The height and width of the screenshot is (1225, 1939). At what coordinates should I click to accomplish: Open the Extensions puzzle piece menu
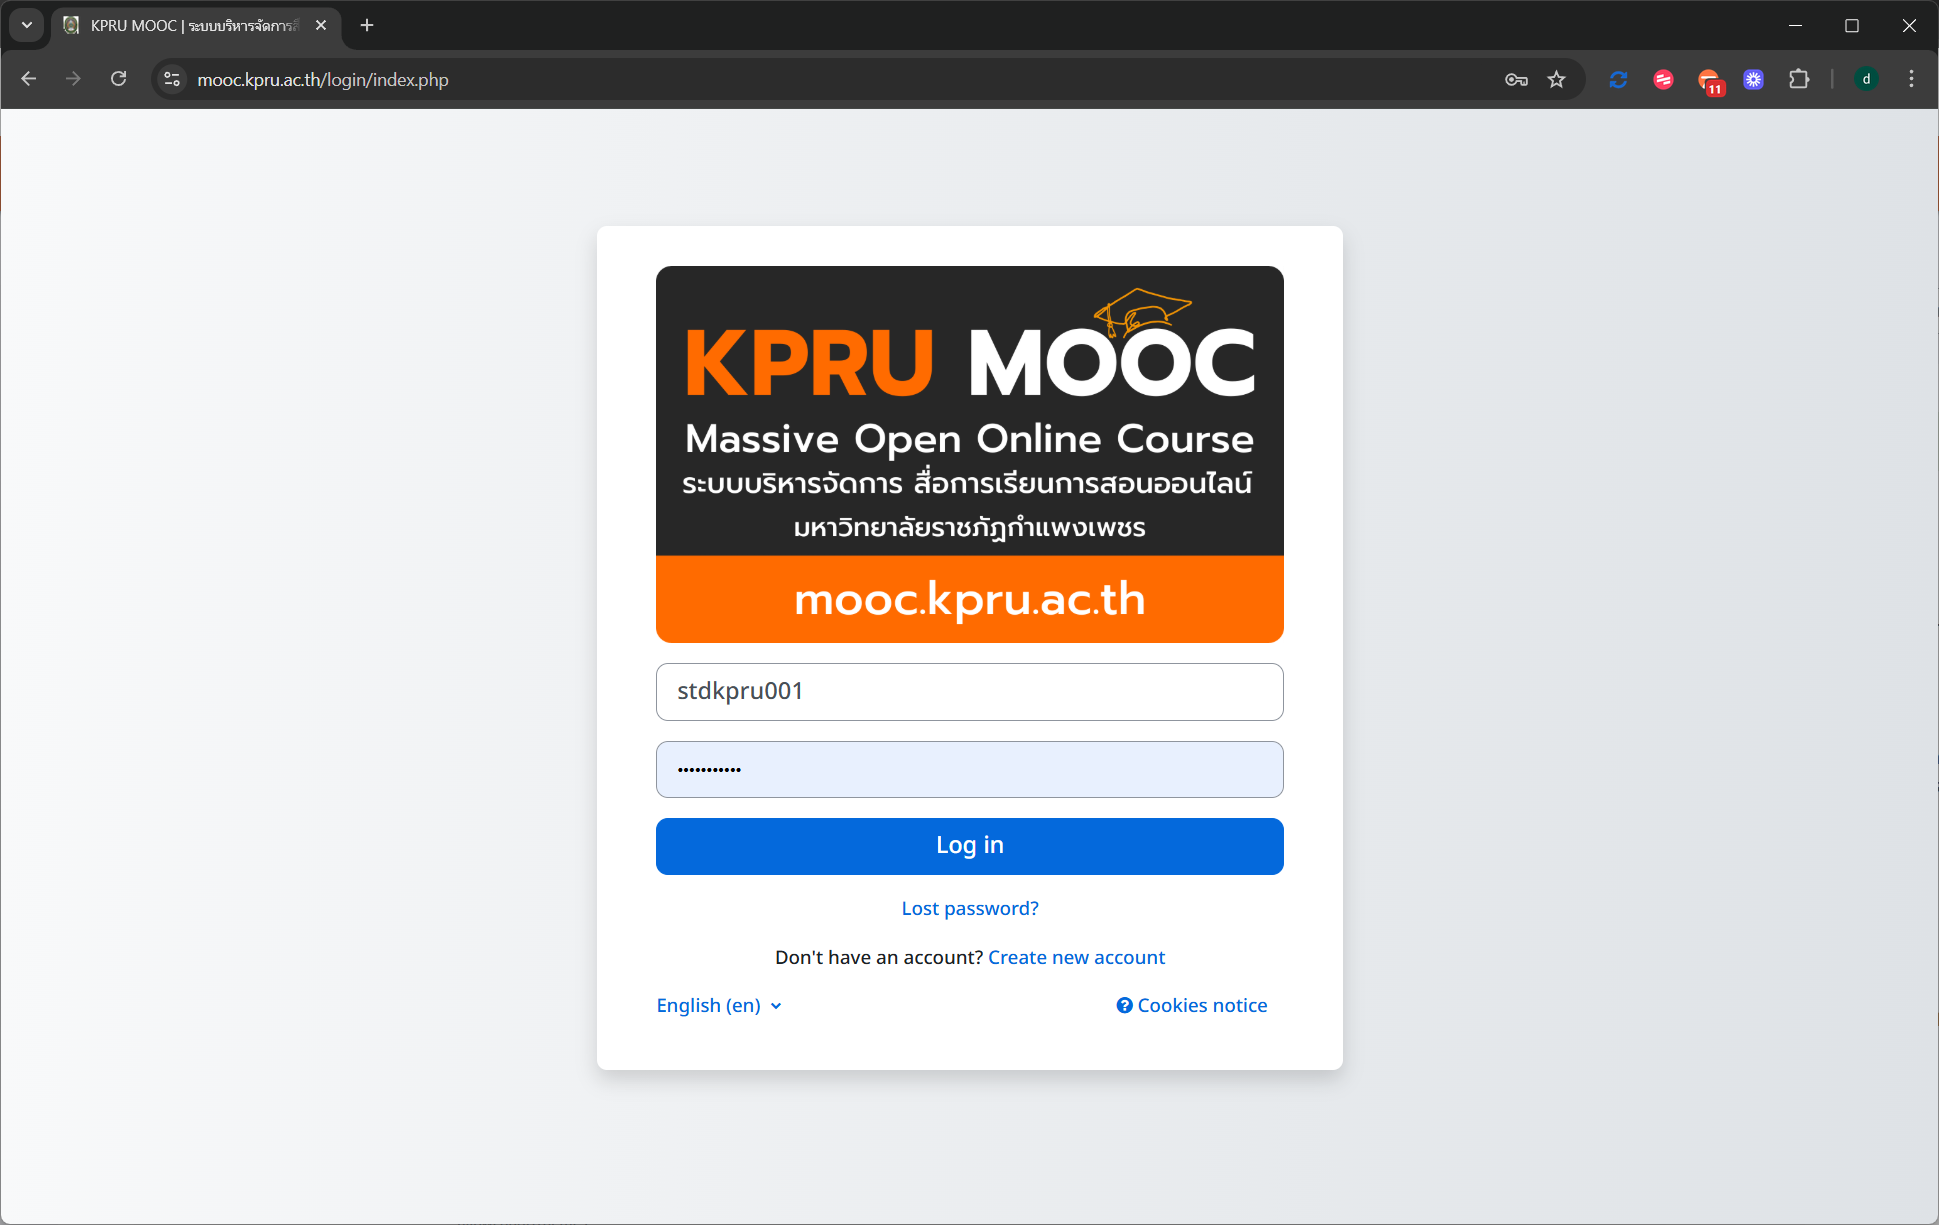pyautogui.click(x=1799, y=79)
